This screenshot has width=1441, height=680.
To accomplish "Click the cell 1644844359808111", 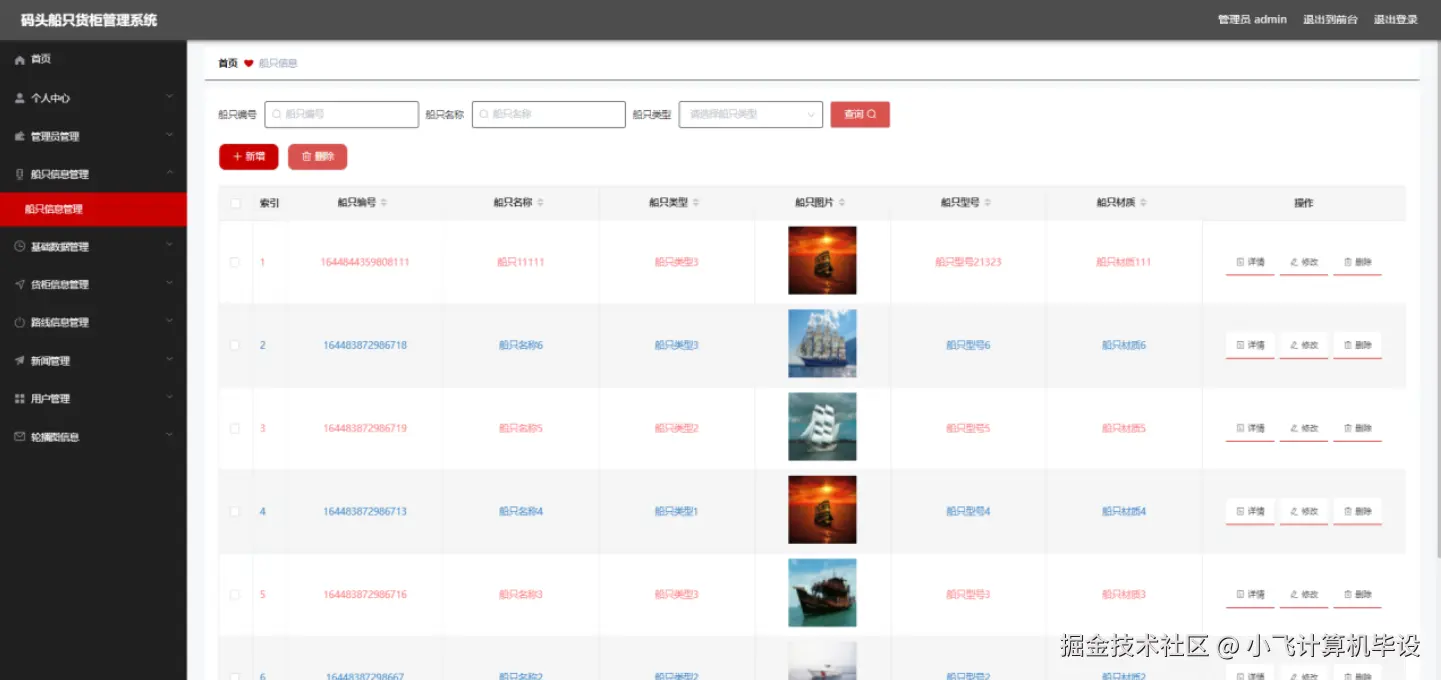I will coord(365,262).
